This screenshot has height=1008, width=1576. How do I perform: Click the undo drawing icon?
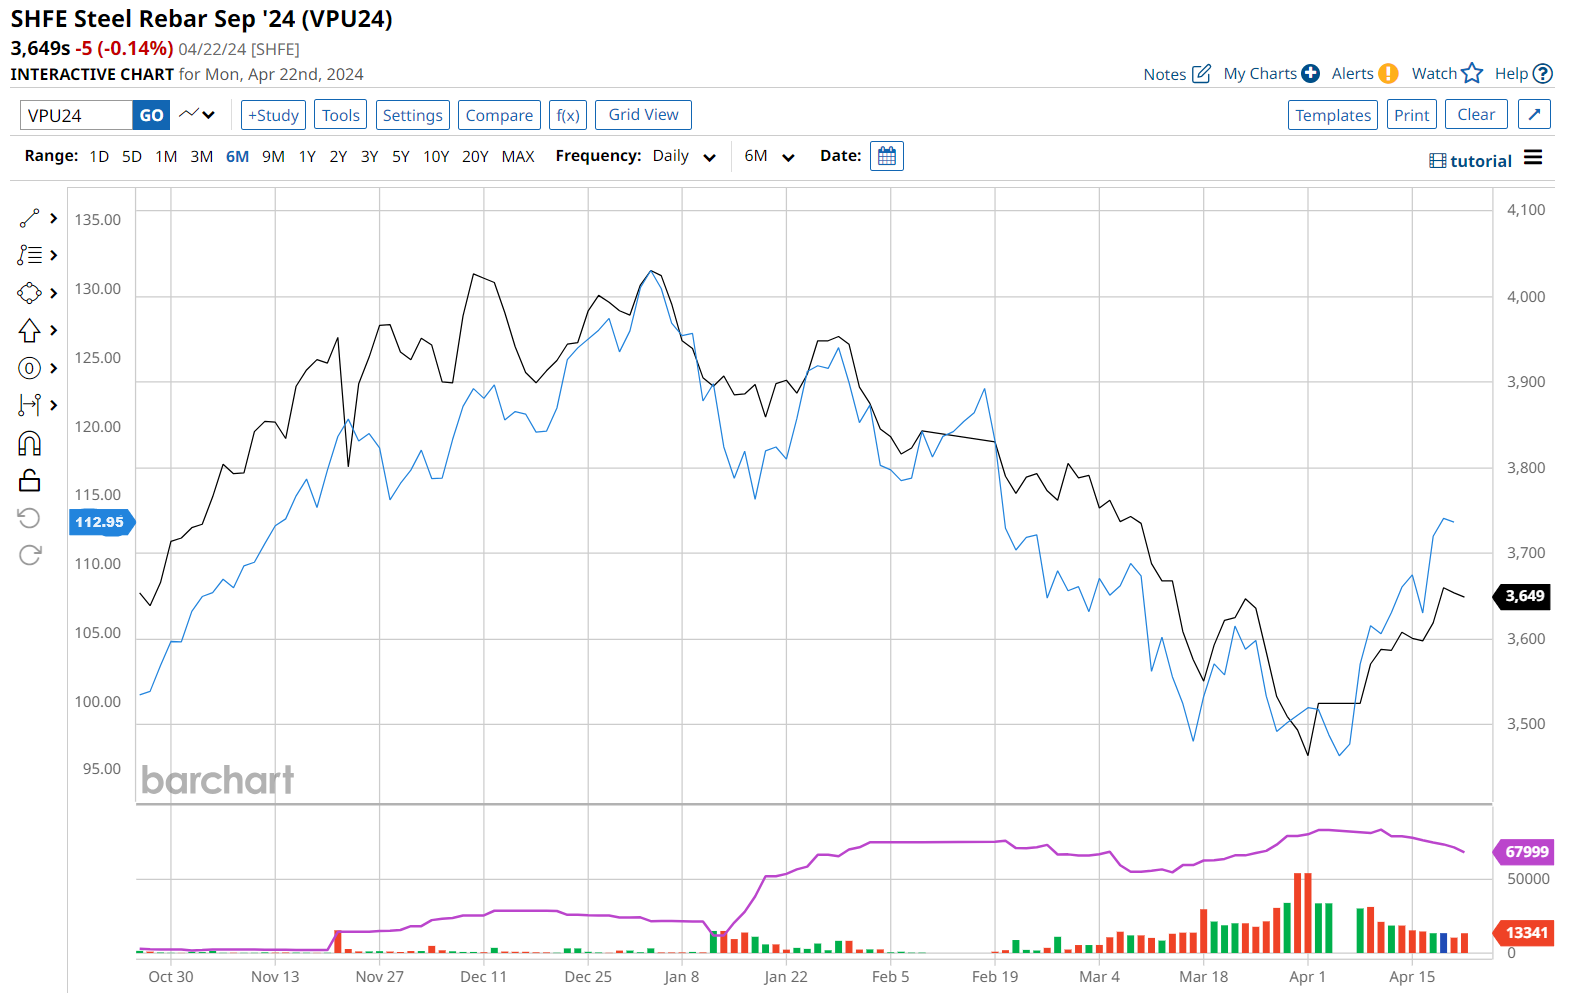29,517
